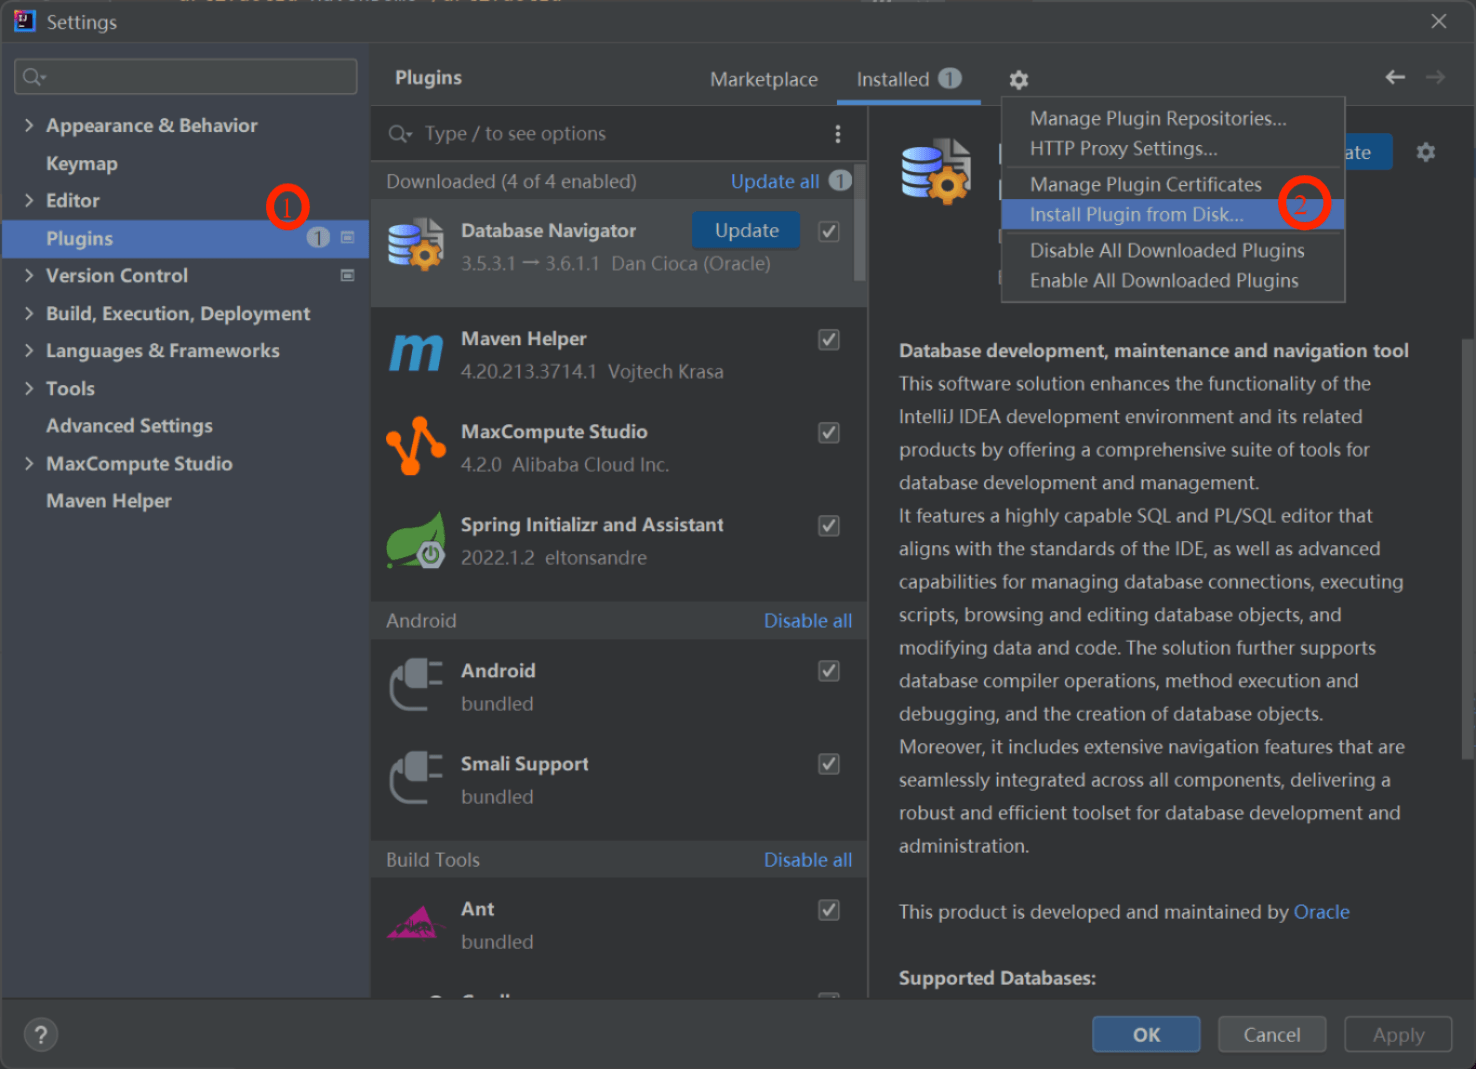Choose Disable All Downloaded Plugins

click(1173, 250)
